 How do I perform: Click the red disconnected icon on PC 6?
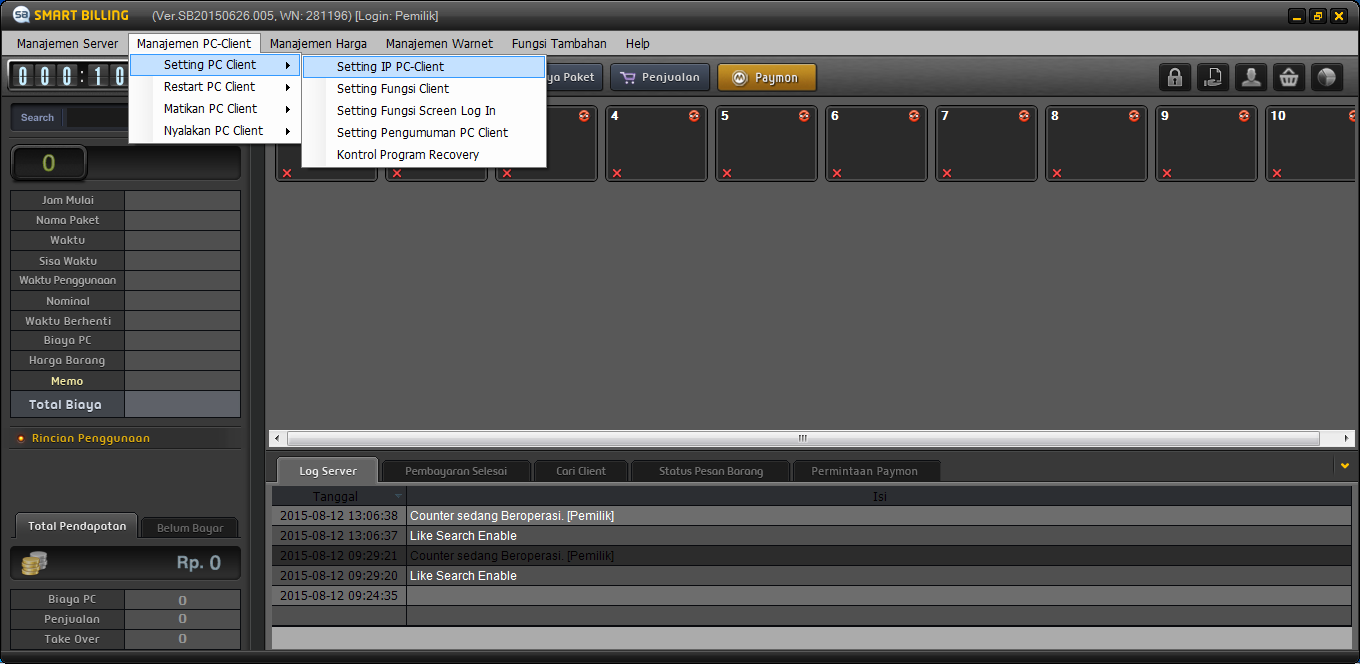point(914,116)
